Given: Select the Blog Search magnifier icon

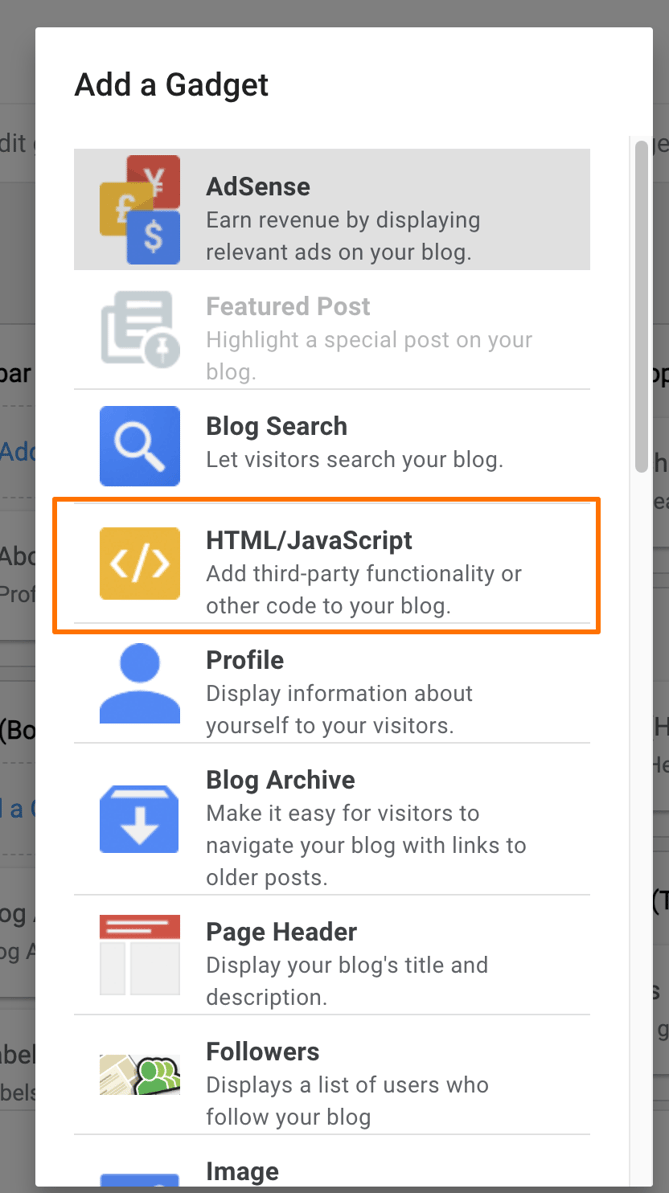Looking at the screenshot, I should (139, 446).
